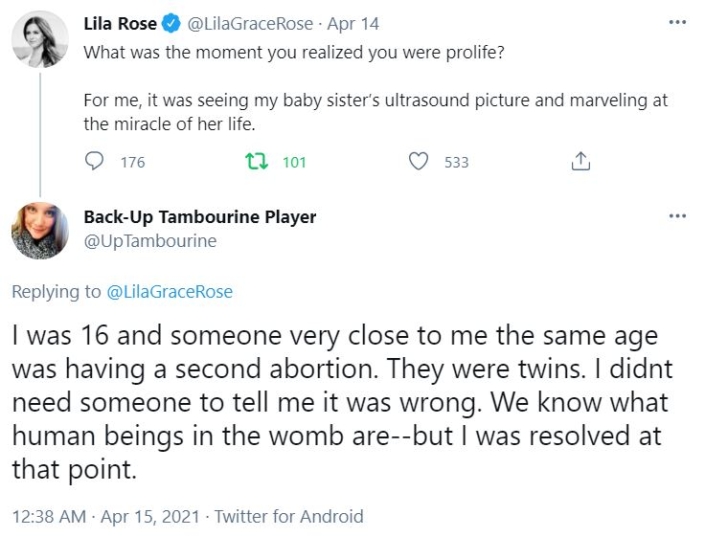Like the tweet using the heart icon
Viewport: 705px width, 537px height.
tap(421, 162)
